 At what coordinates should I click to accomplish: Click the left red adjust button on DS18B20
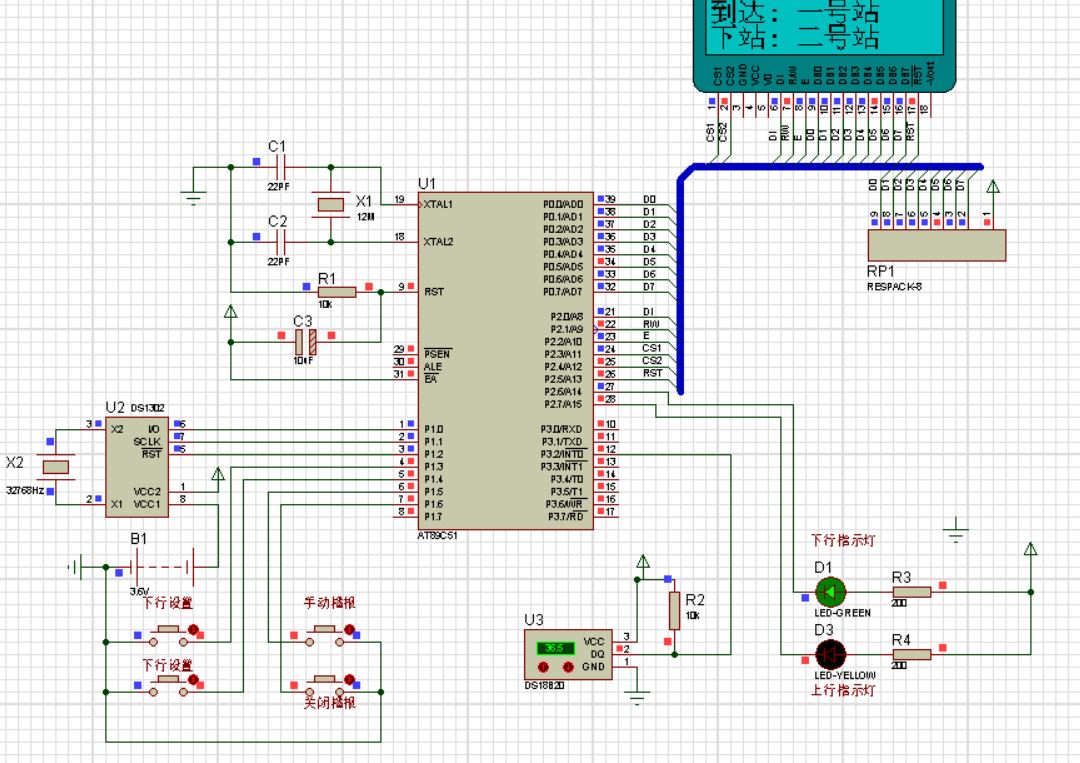543,666
